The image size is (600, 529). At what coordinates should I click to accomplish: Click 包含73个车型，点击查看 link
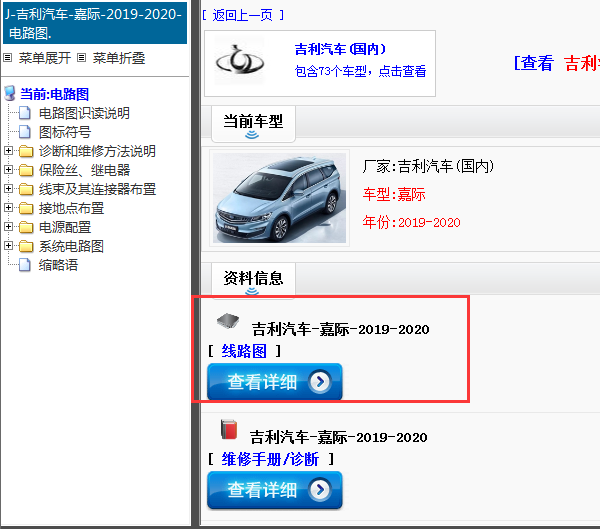(360, 71)
